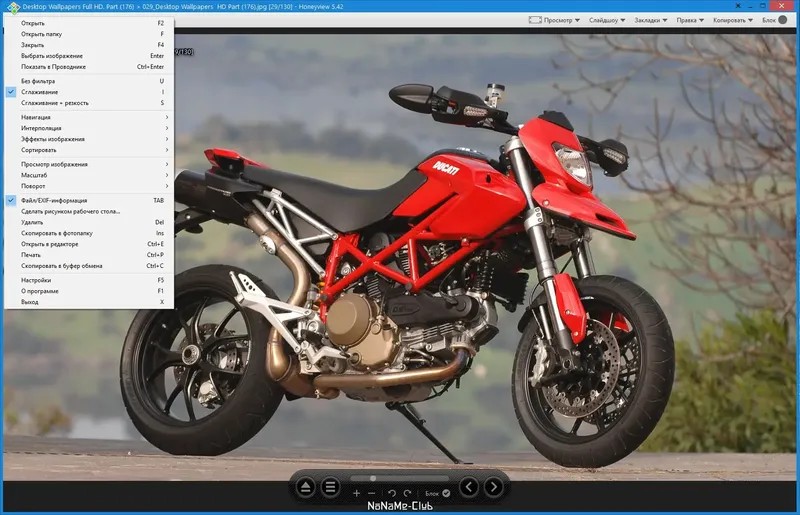Image resolution: width=800 pixels, height=515 pixels.
Task: Open the Слайдшоу dropdown
Action: (607, 20)
